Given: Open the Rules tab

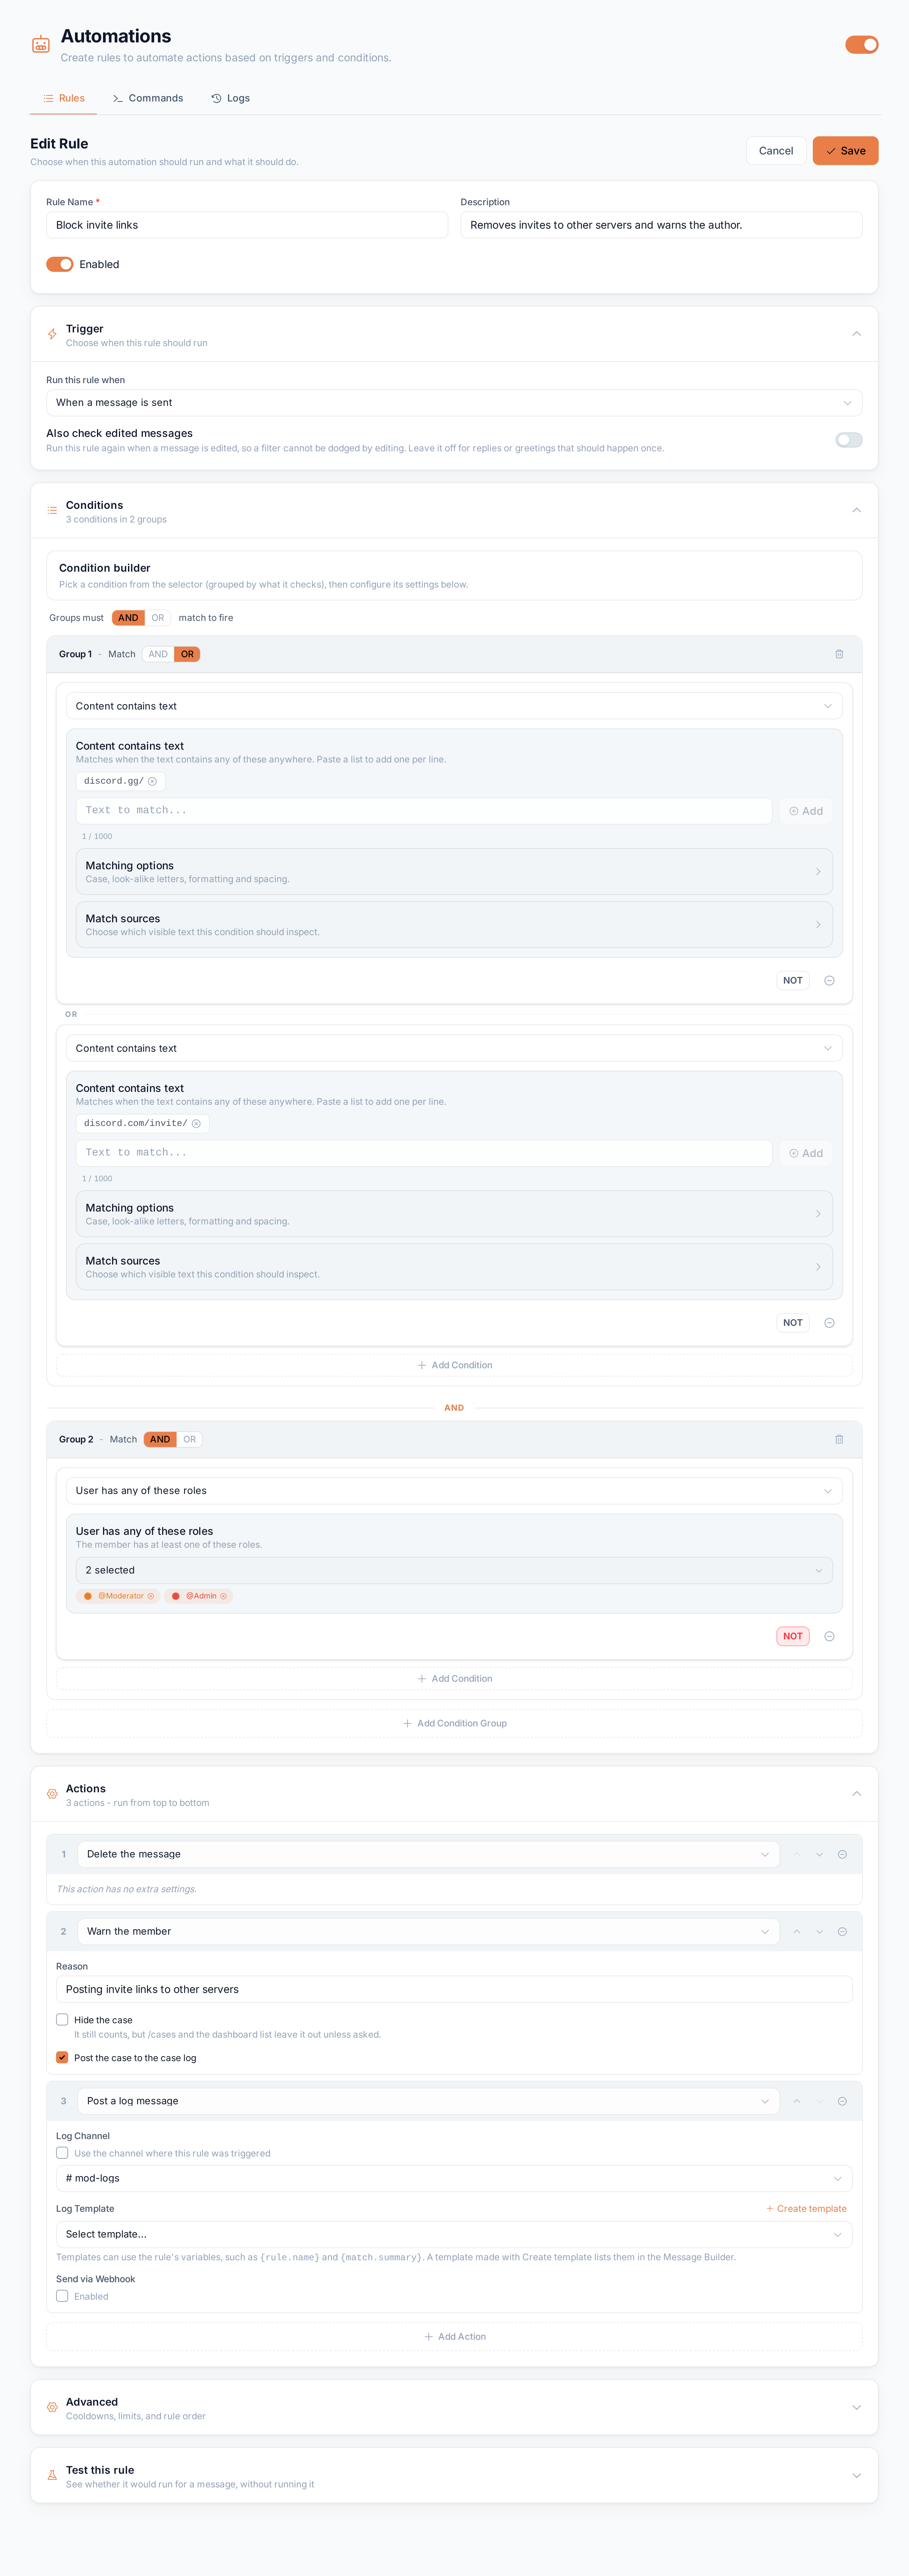Looking at the screenshot, I should (64, 98).
